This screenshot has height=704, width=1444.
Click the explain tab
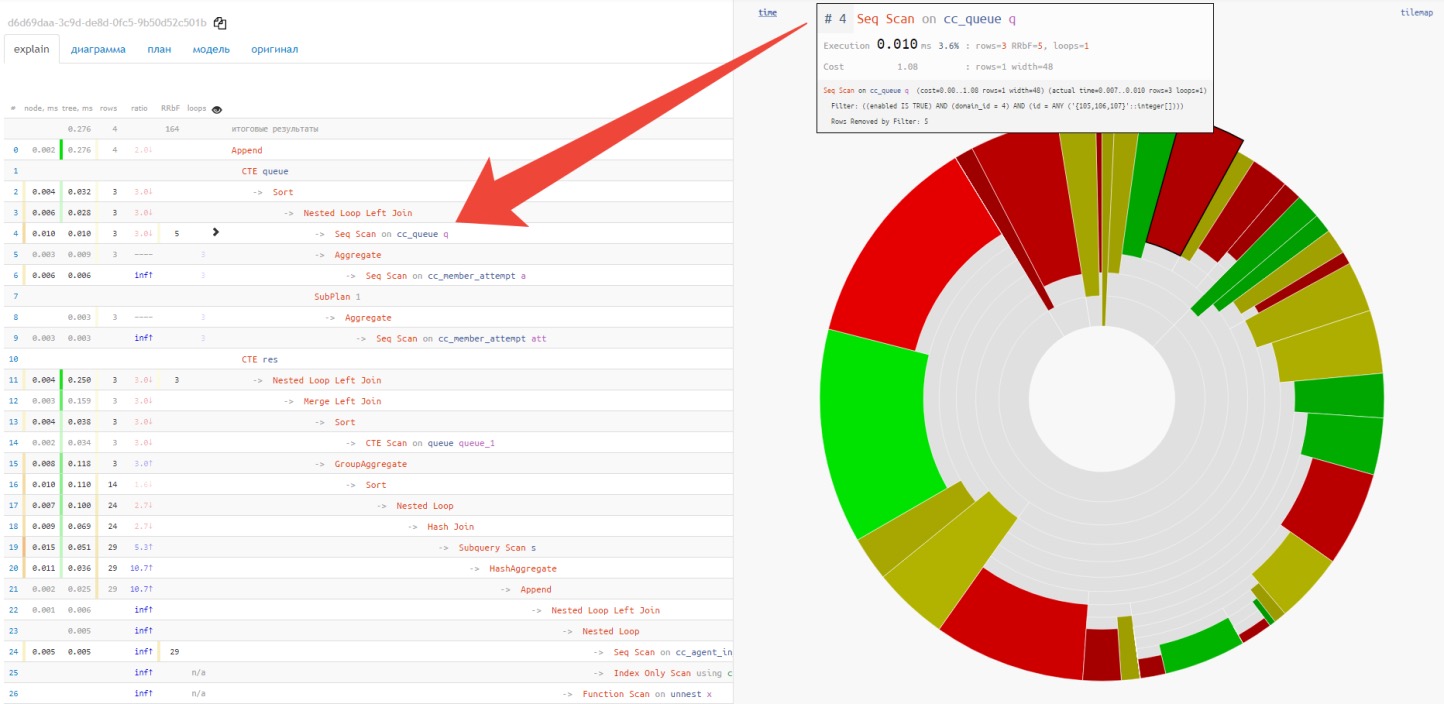(x=32, y=49)
